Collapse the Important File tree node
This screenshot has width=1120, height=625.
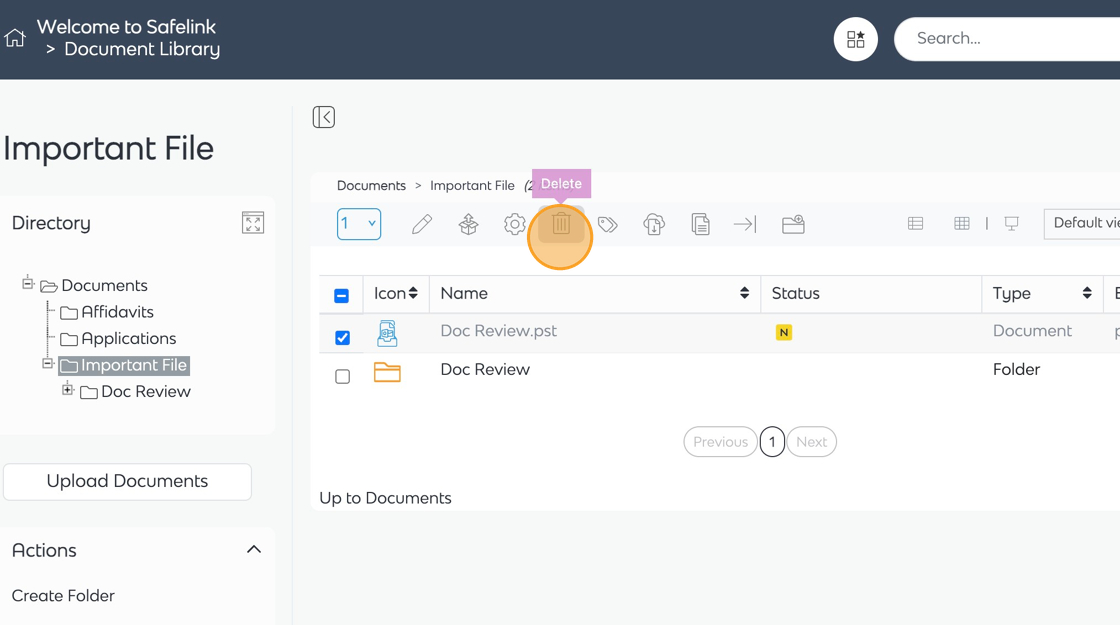pyautogui.click(x=48, y=364)
